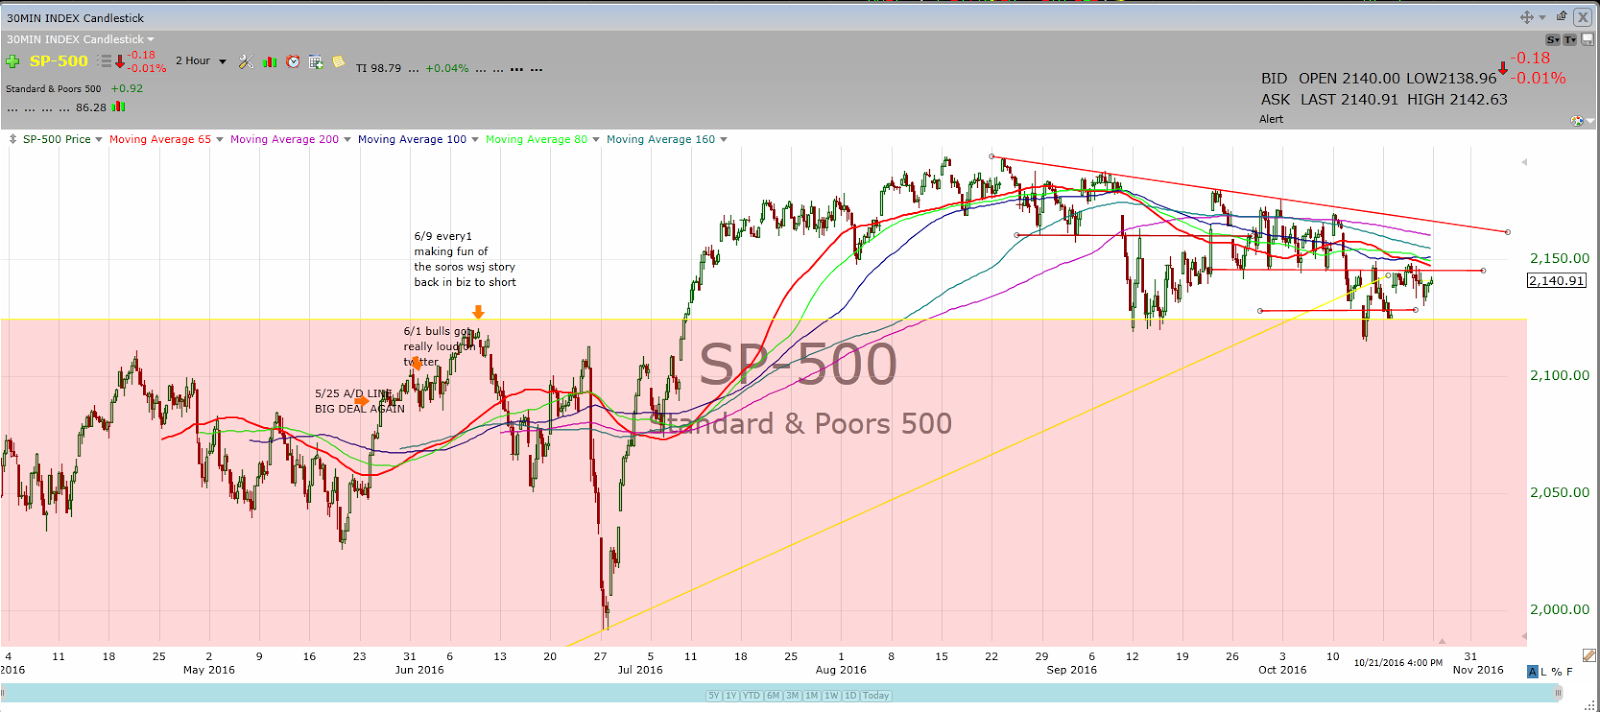Click the OPEN 2140.00 quote value
1600x712 pixels.
pyautogui.click(x=1349, y=78)
